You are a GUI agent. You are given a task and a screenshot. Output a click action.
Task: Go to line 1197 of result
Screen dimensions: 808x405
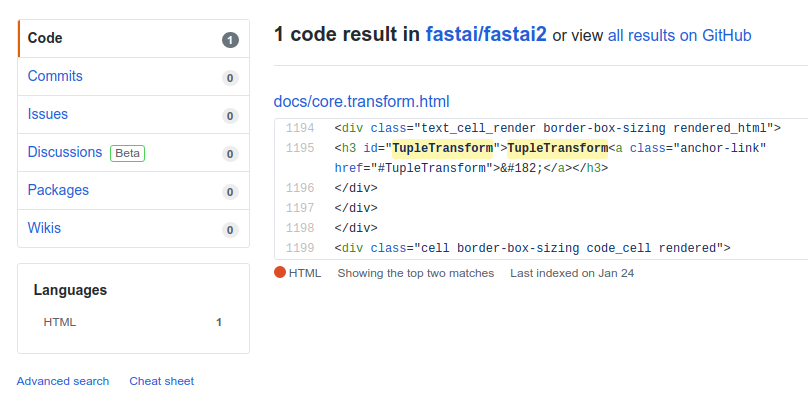(300, 208)
